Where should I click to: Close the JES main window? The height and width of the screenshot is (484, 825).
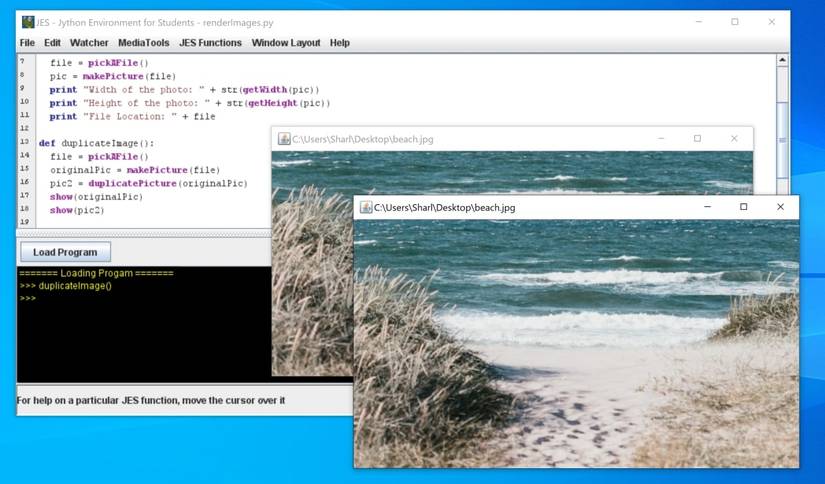click(771, 22)
